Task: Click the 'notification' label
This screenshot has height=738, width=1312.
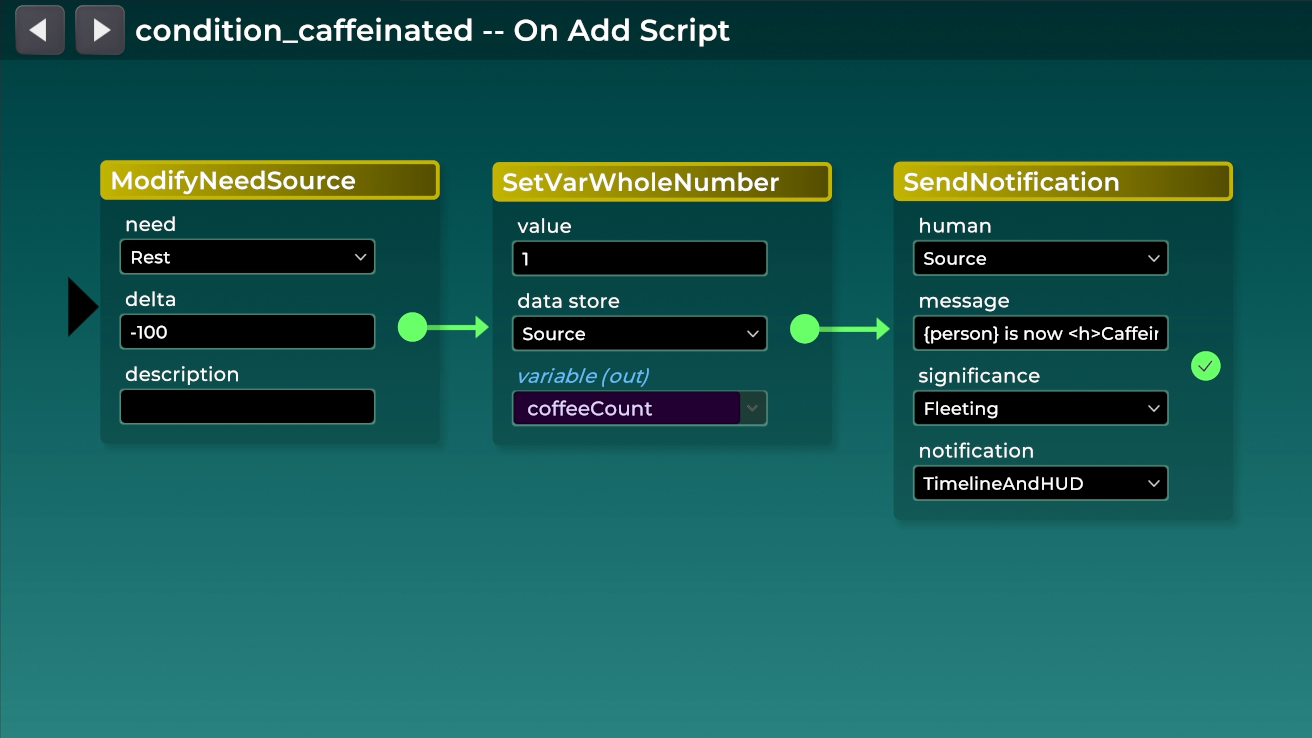Action: pyautogui.click(x=976, y=451)
